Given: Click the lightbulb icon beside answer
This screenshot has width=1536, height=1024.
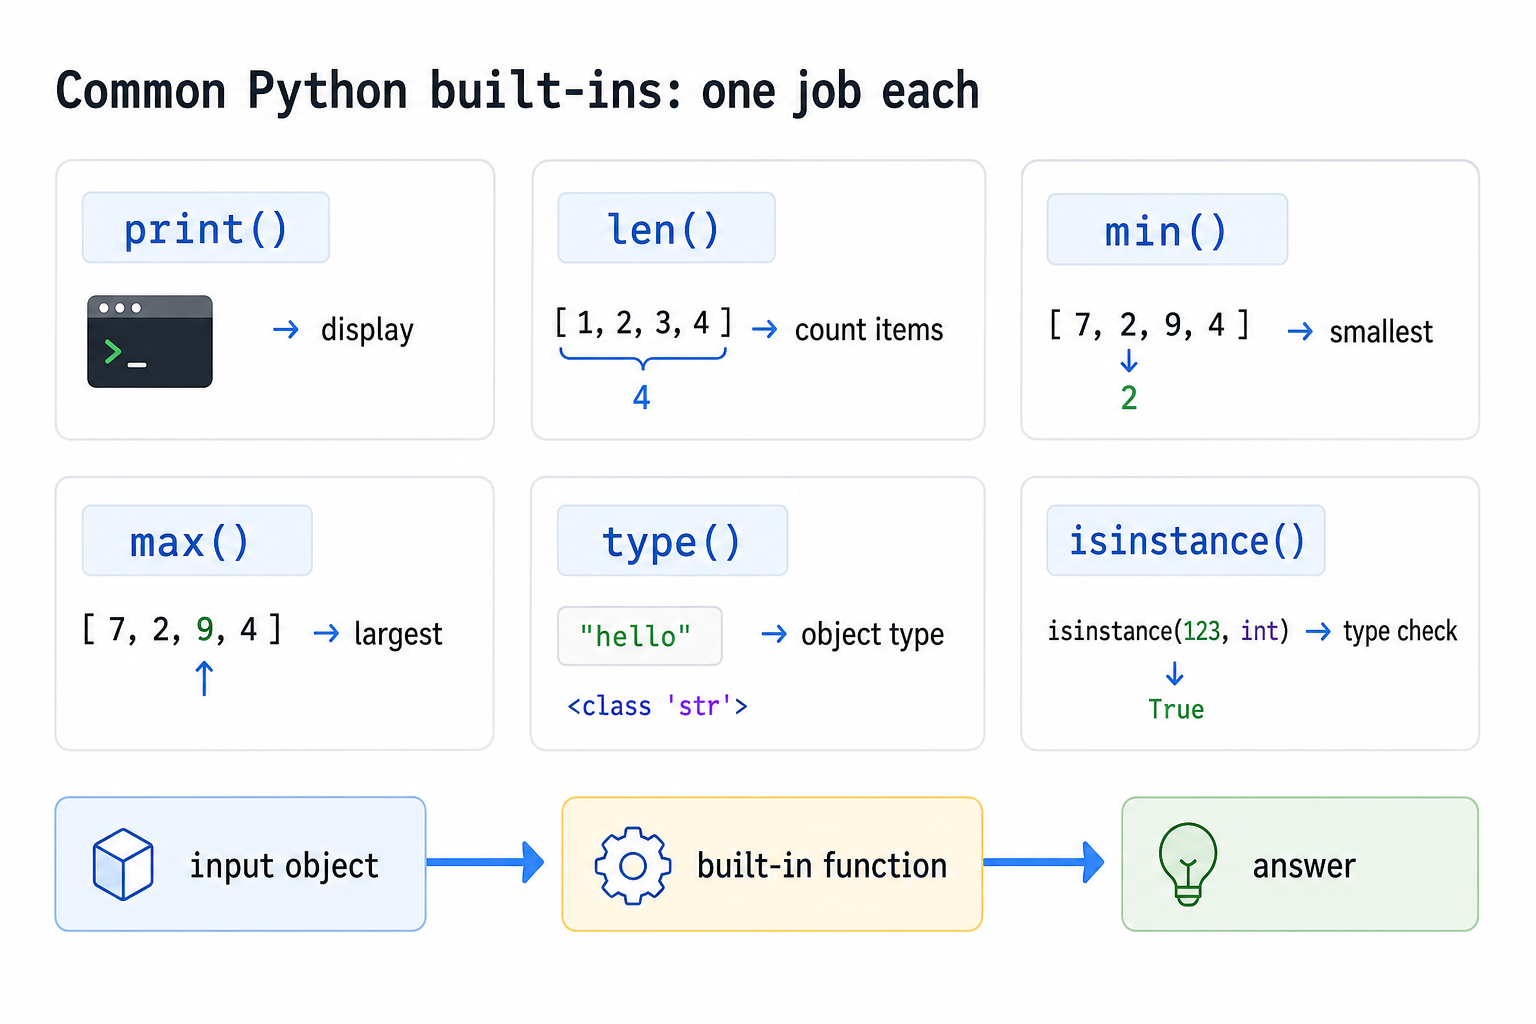Looking at the screenshot, I should point(1188,864).
